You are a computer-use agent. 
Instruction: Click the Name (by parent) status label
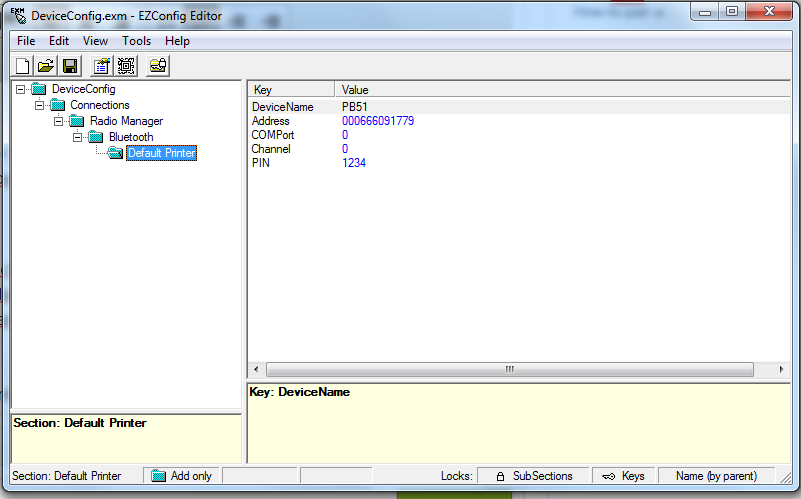pos(716,476)
